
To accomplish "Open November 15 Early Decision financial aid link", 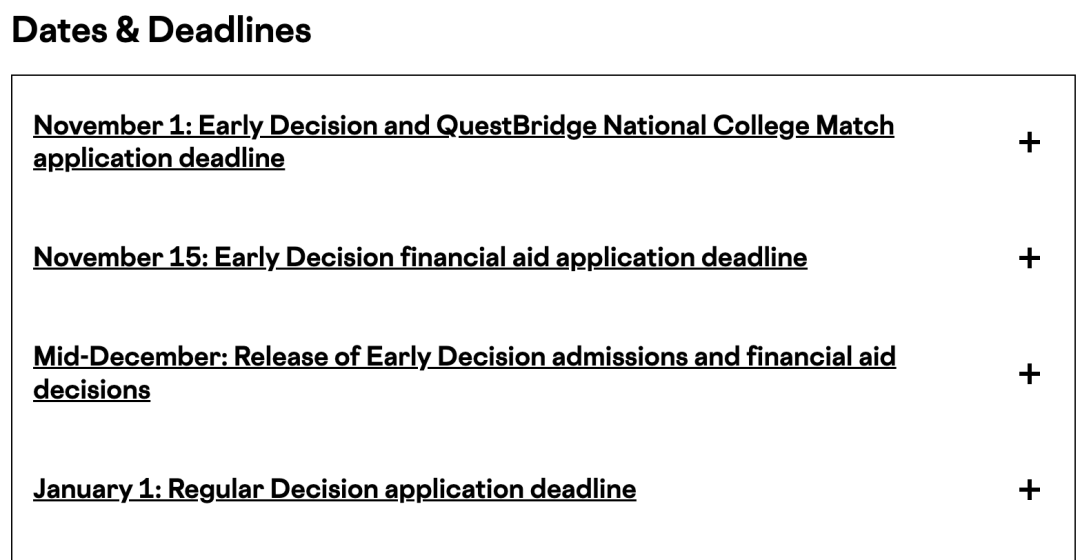I will pyautogui.click(x=420, y=258).
